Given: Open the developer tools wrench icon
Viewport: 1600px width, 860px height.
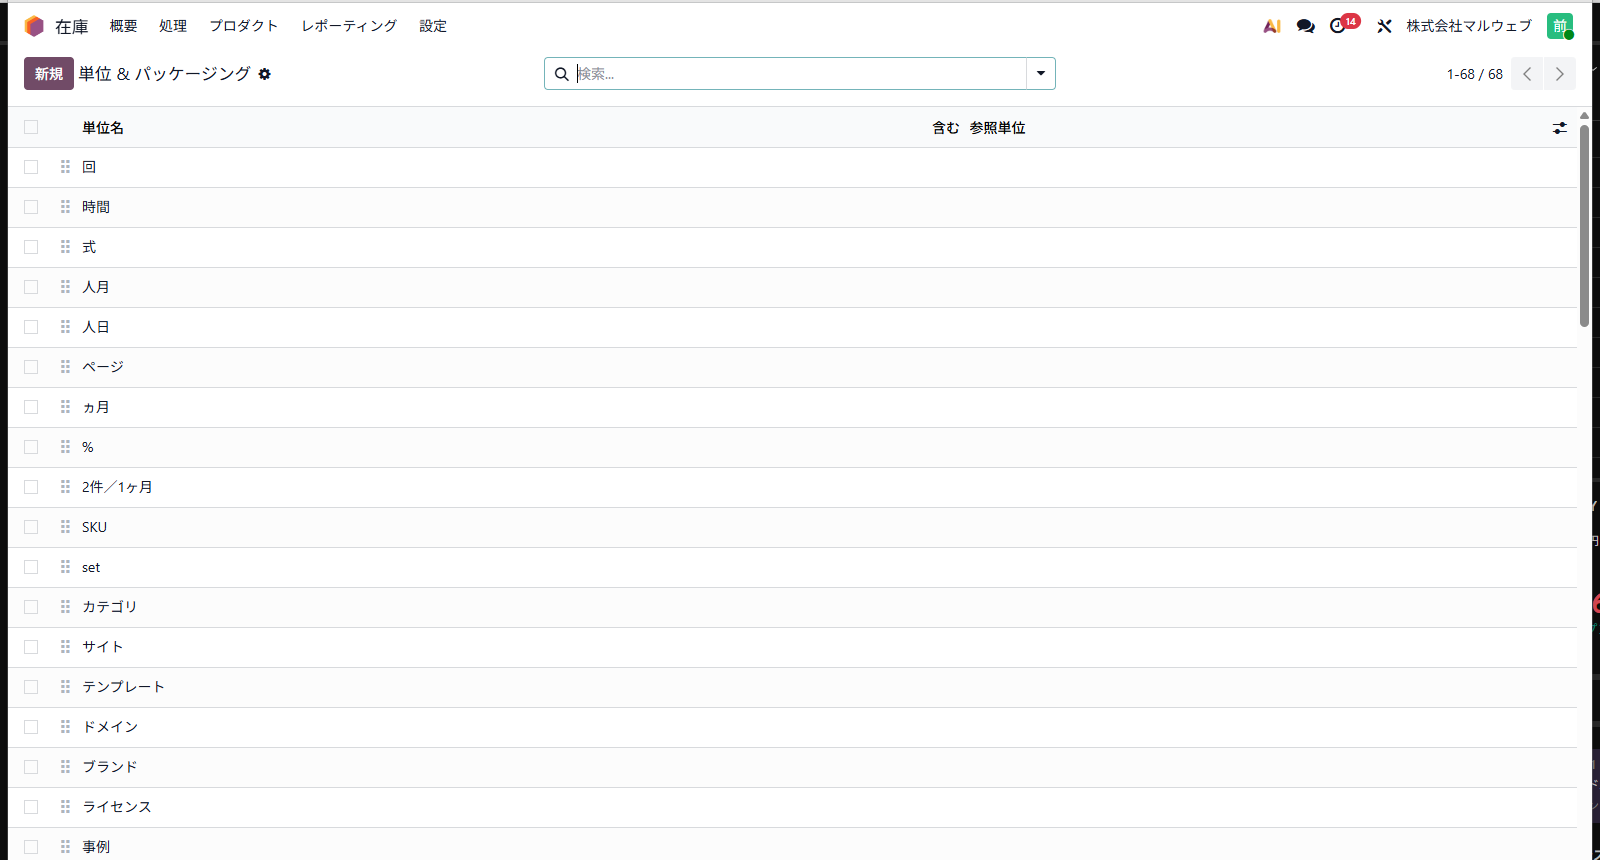Looking at the screenshot, I should pyautogui.click(x=1384, y=26).
